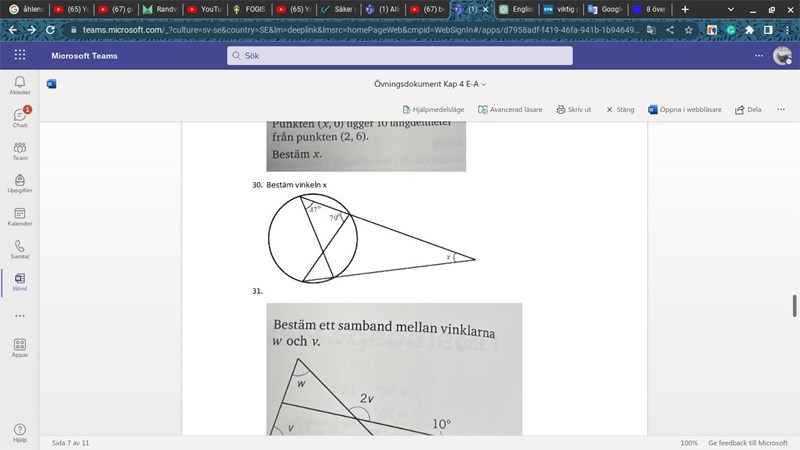Viewport: 800px width, 450px height.
Task: Go to the Team section
Action: (20, 151)
